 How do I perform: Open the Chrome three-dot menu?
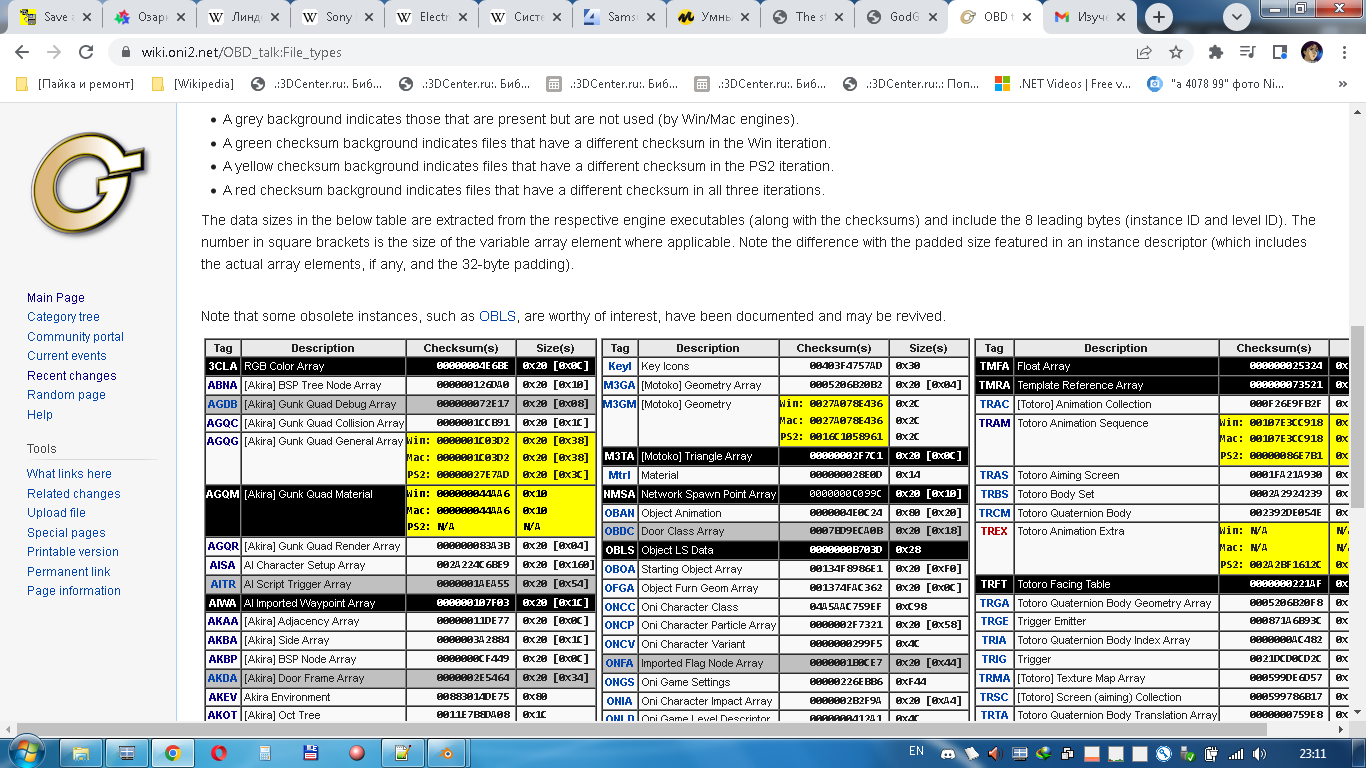point(1343,52)
